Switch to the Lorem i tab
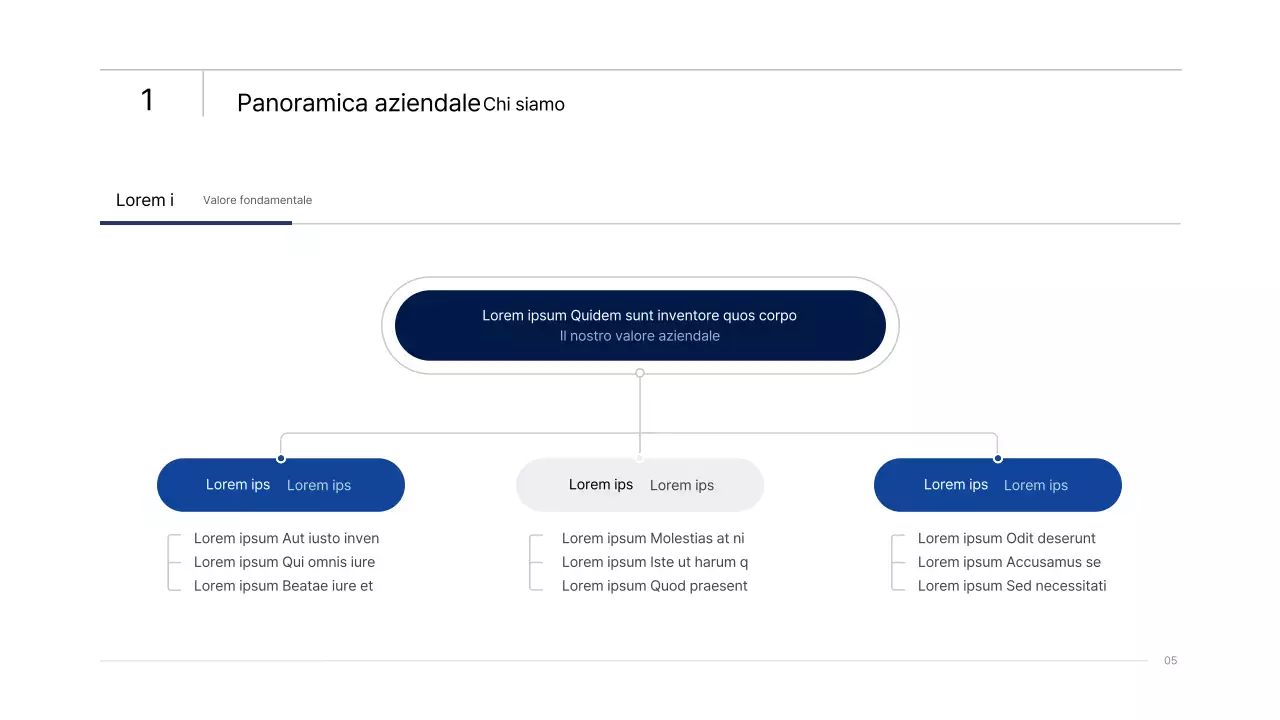The image size is (1280, 720). tap(145, 200)
